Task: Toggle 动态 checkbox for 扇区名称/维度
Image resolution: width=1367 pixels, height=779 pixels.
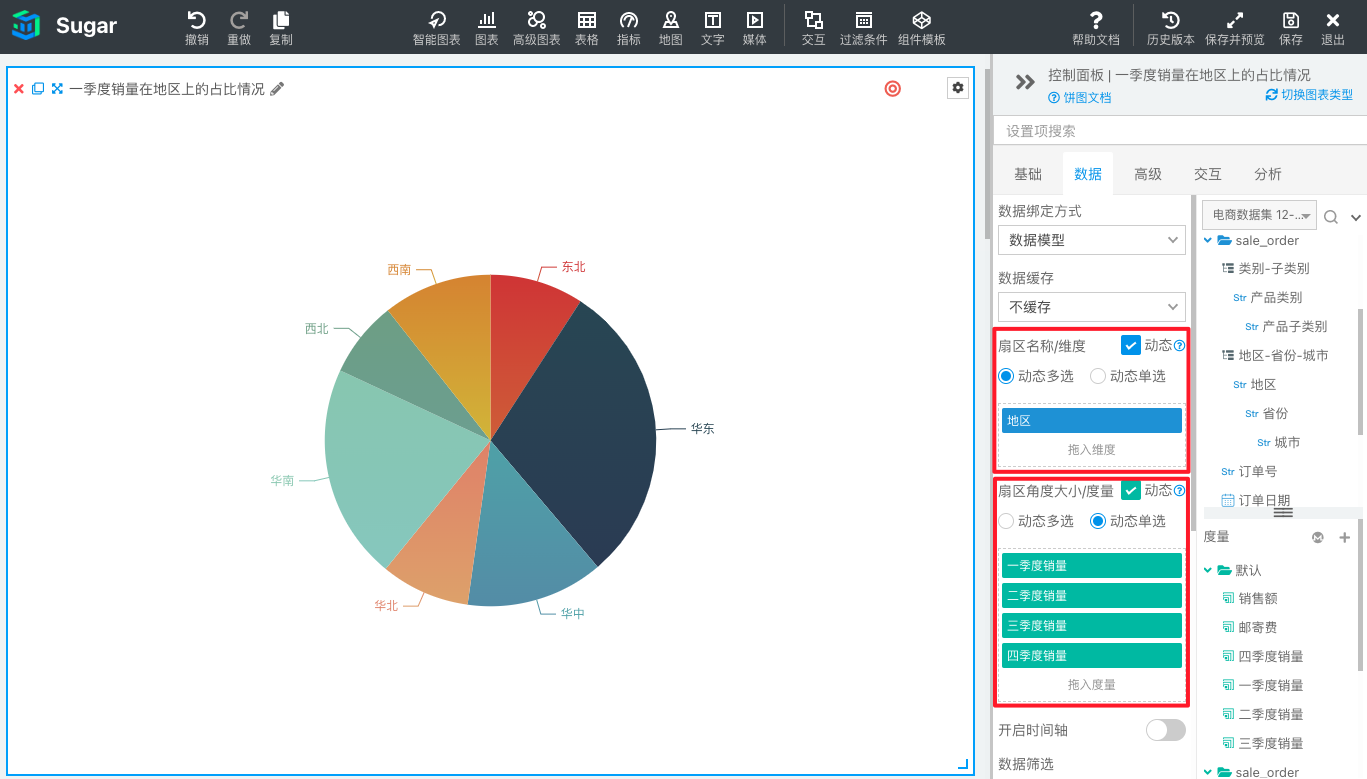Action: (x=1131, y=345)
